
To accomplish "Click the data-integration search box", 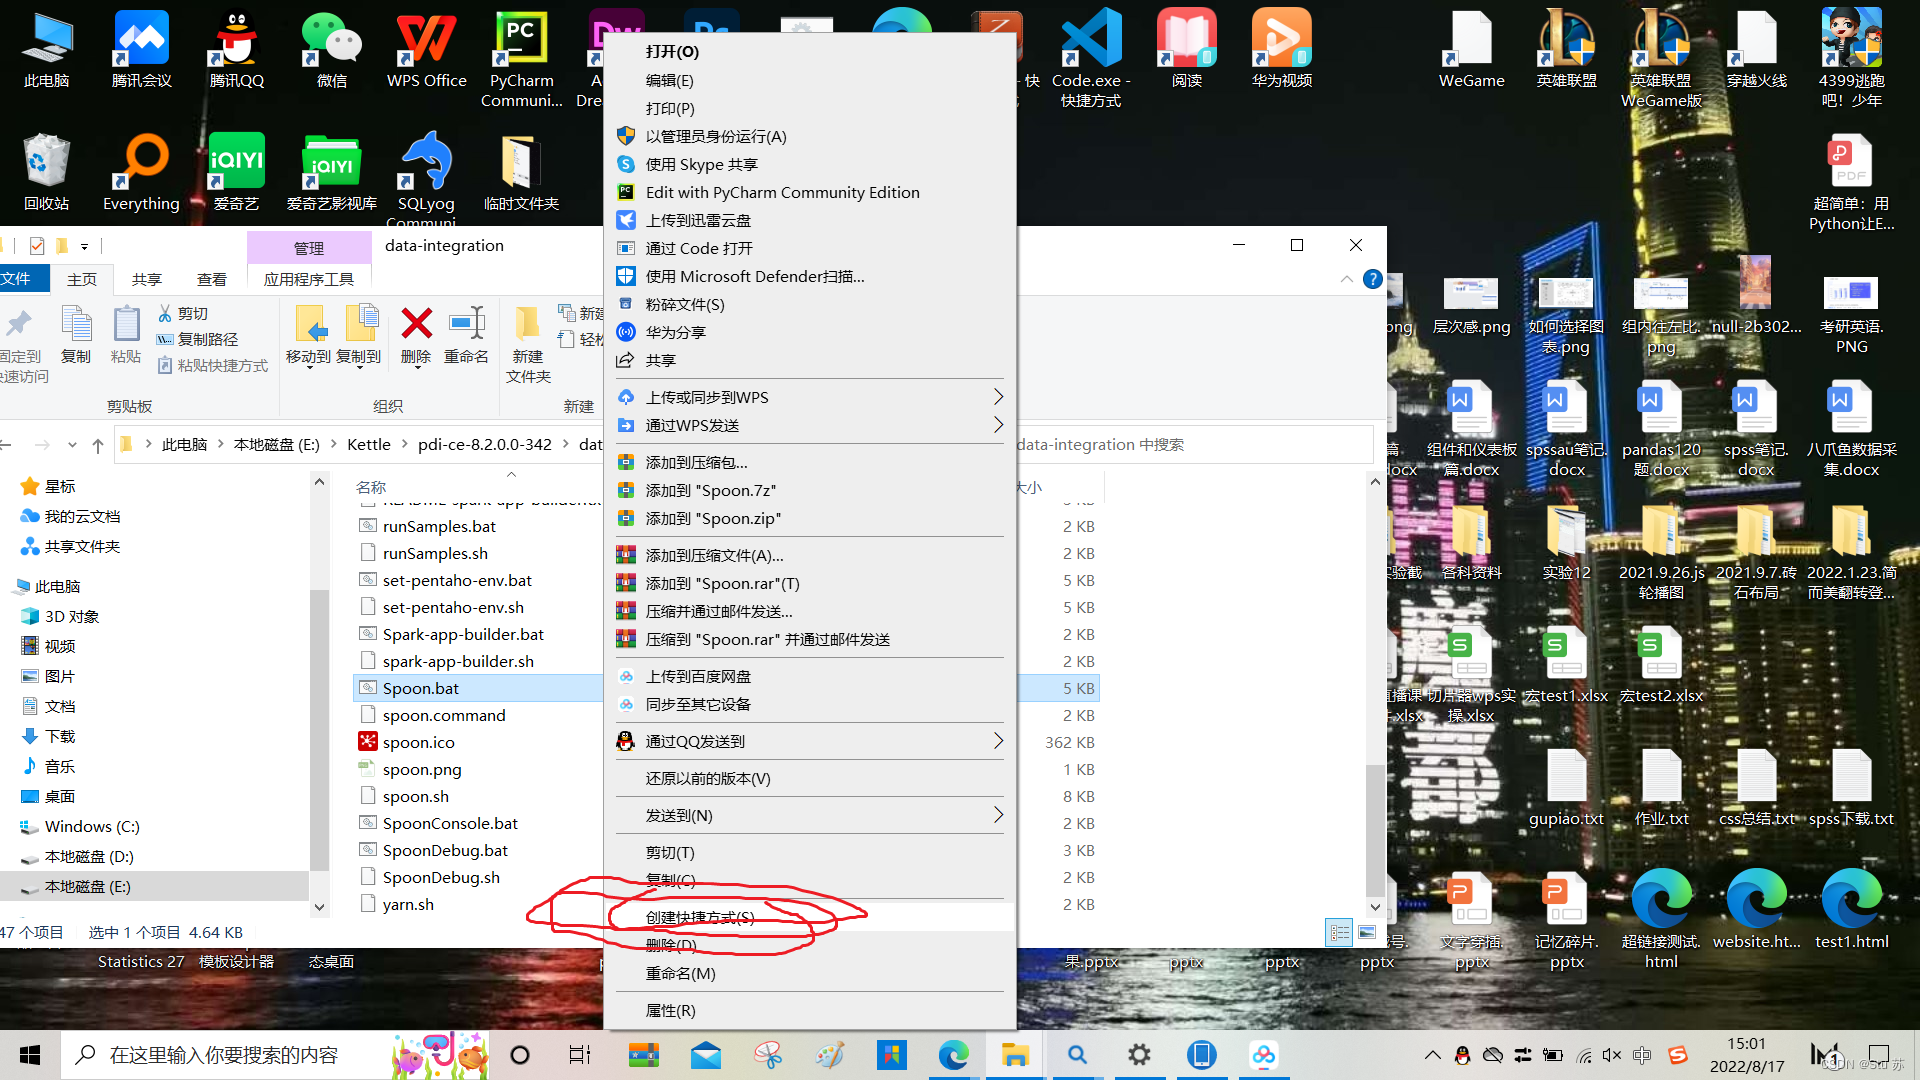I will 1195,445.
